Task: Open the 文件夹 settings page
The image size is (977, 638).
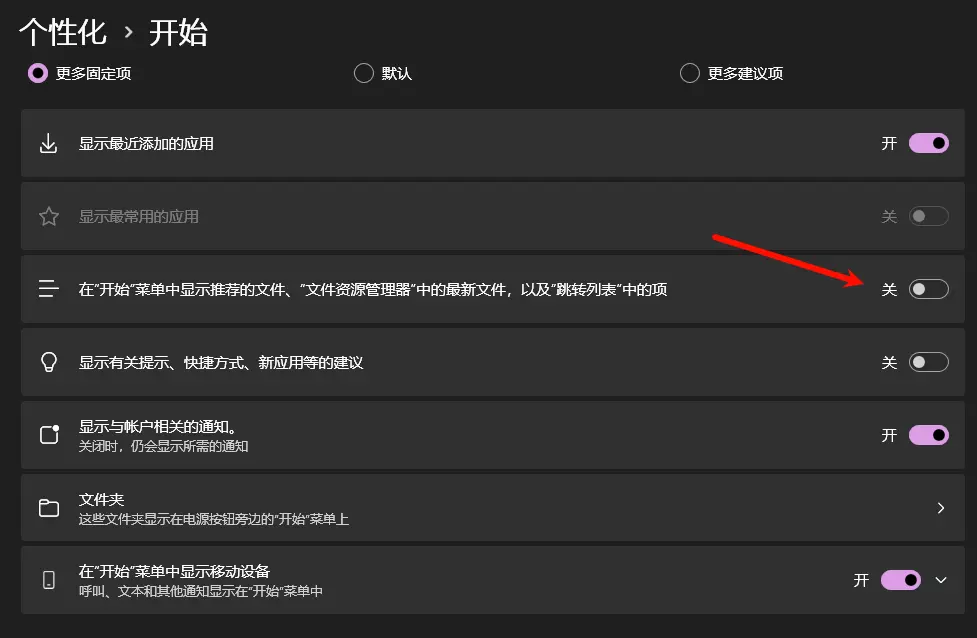Action: (490, 507)
